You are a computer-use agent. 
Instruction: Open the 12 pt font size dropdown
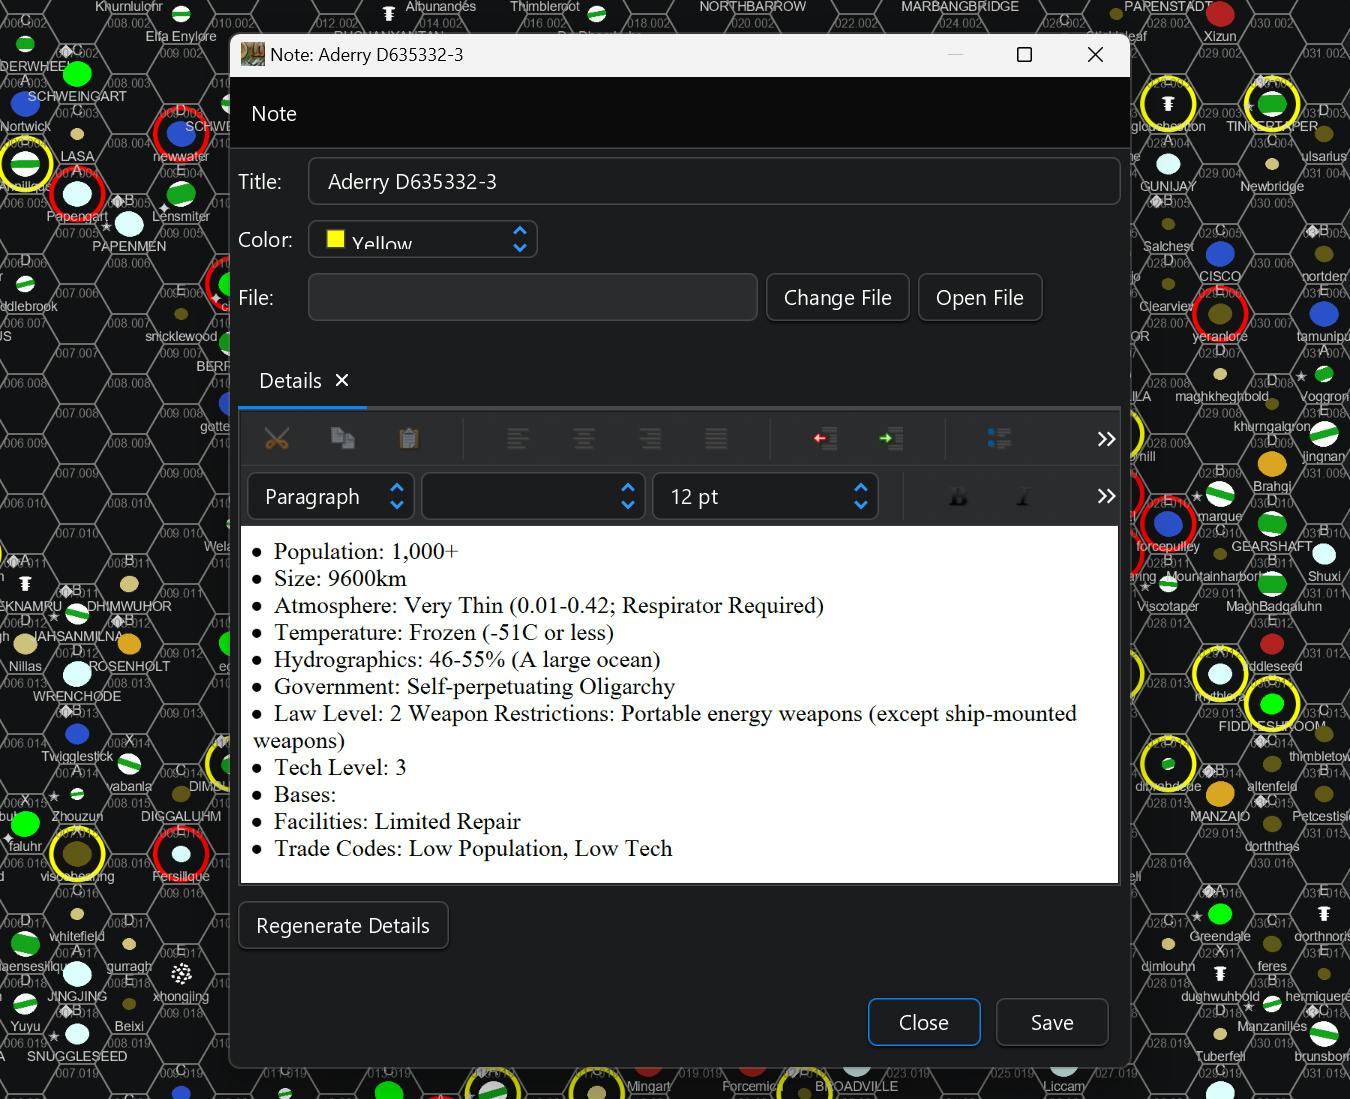(765, 497)
